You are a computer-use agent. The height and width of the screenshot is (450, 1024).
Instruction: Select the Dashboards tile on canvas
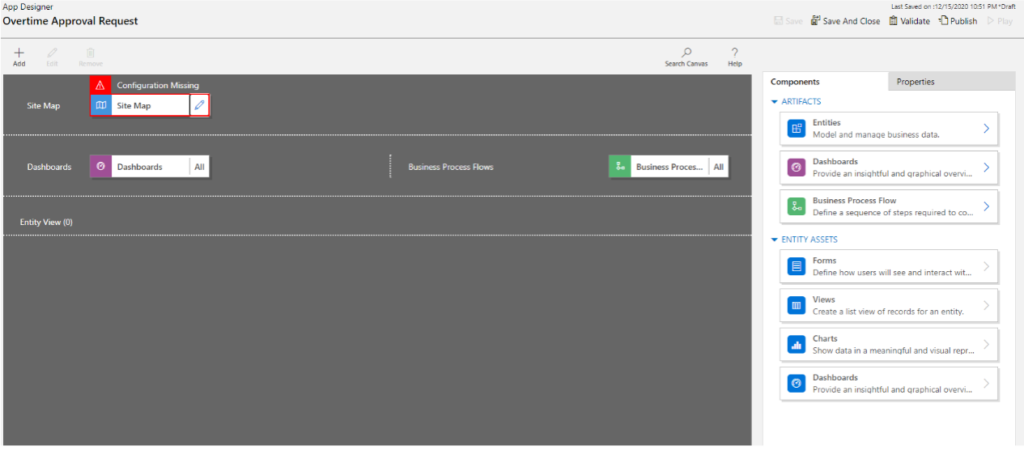(x=150, y=167)
